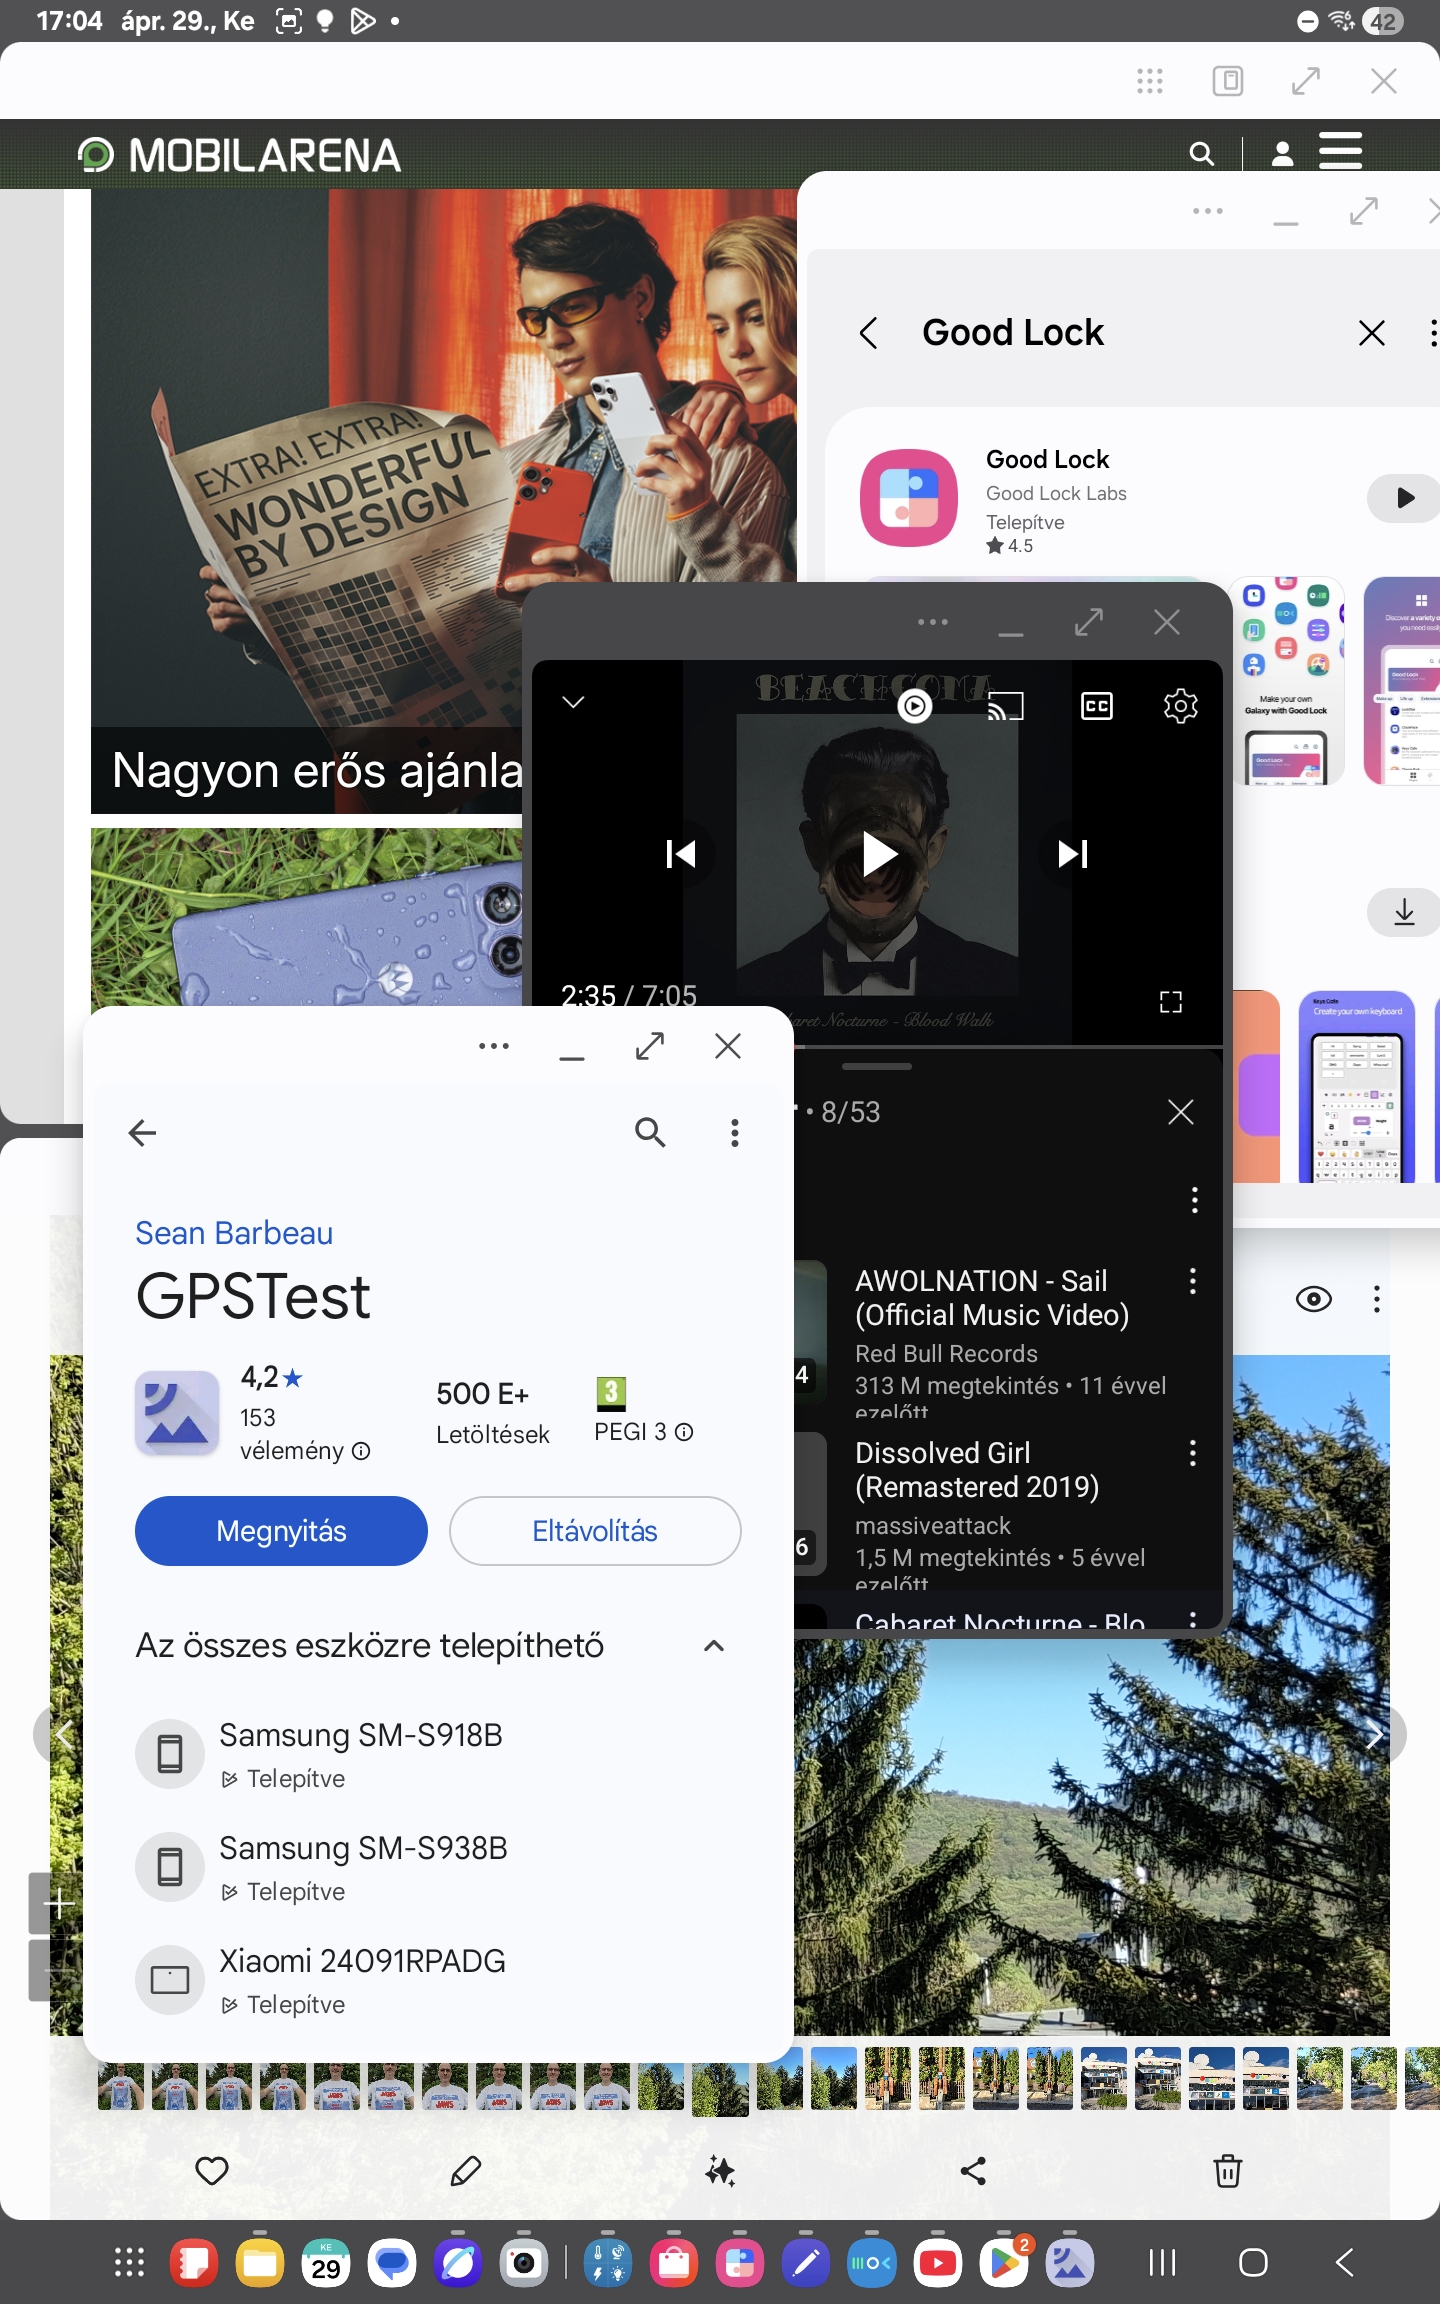Open the Mobilarena hamburger menu
1440x2304 pixels.
pos(1340,151)
